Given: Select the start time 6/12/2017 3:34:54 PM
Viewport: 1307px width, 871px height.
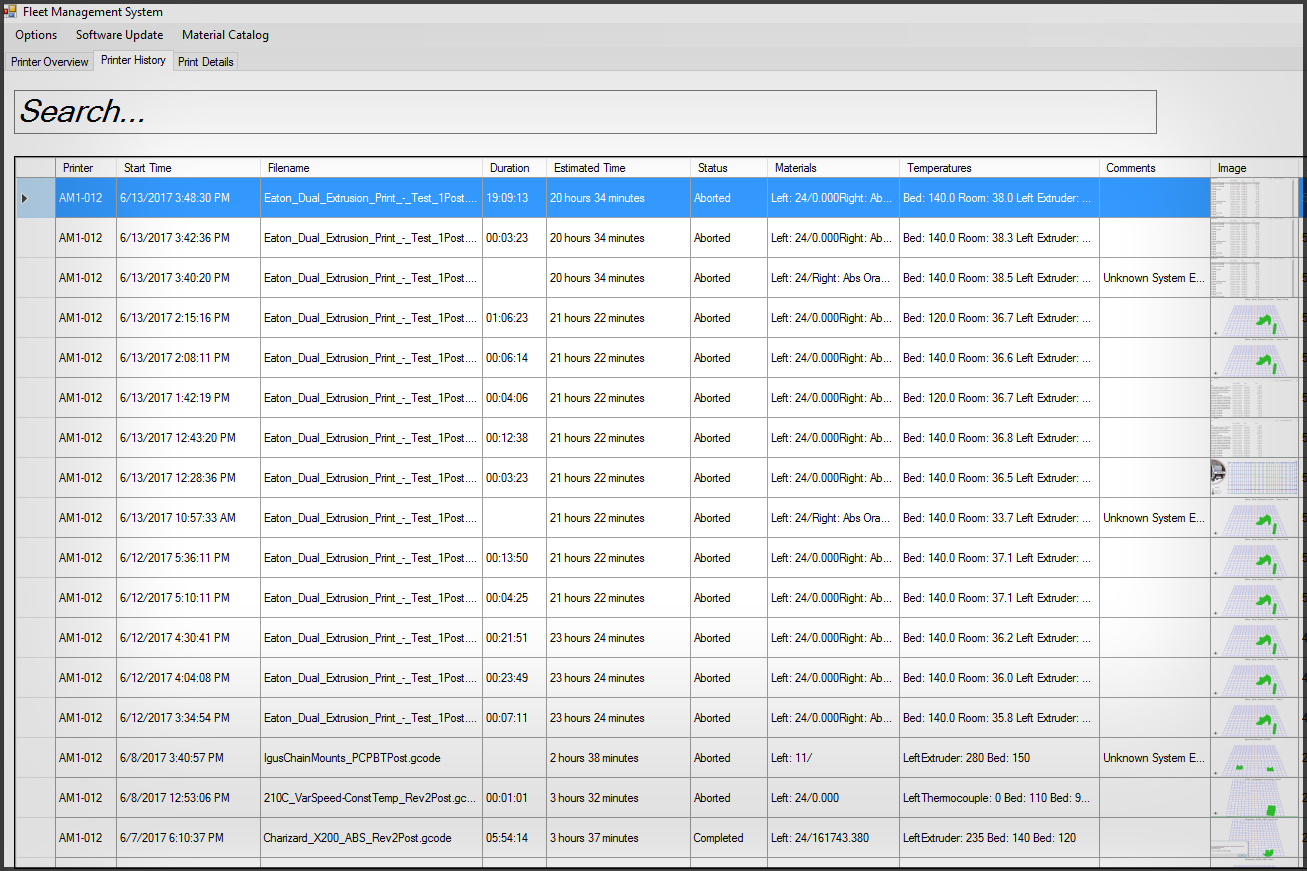Looking at the screenshot, I should coord(188,718).
